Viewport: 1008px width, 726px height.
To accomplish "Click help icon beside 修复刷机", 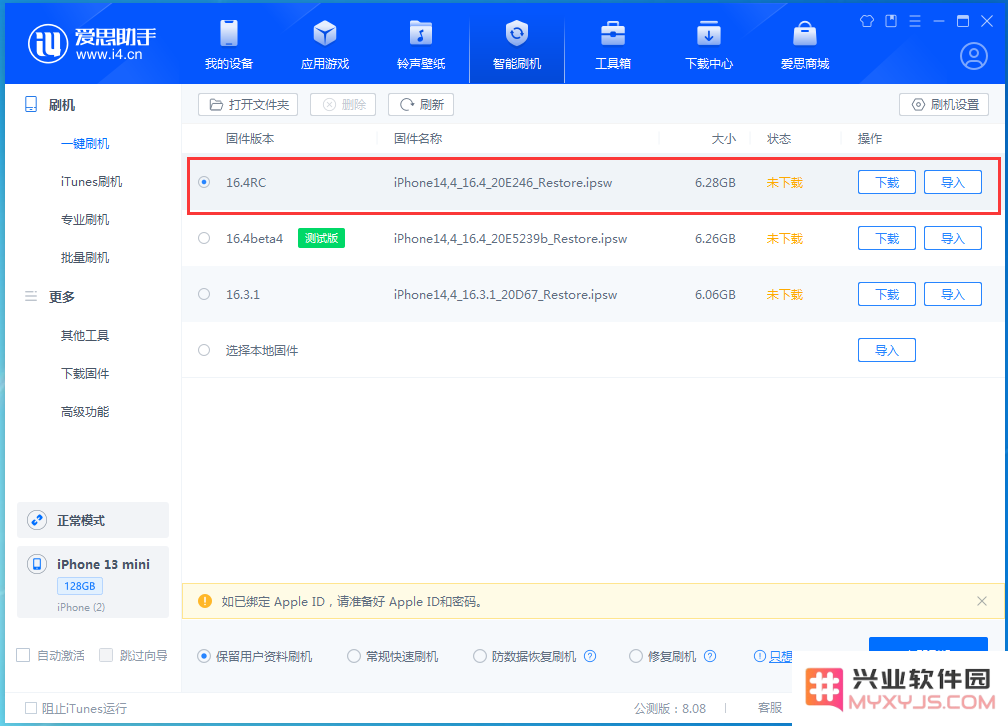I will (x=710, y=656).
